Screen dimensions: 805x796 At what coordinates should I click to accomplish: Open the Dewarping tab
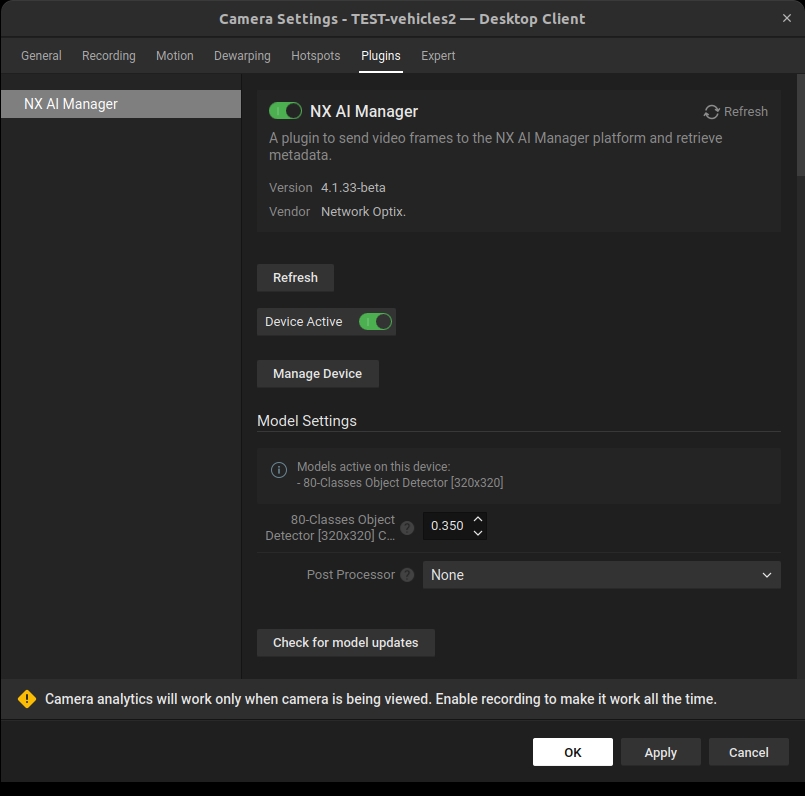click(242, 56)
